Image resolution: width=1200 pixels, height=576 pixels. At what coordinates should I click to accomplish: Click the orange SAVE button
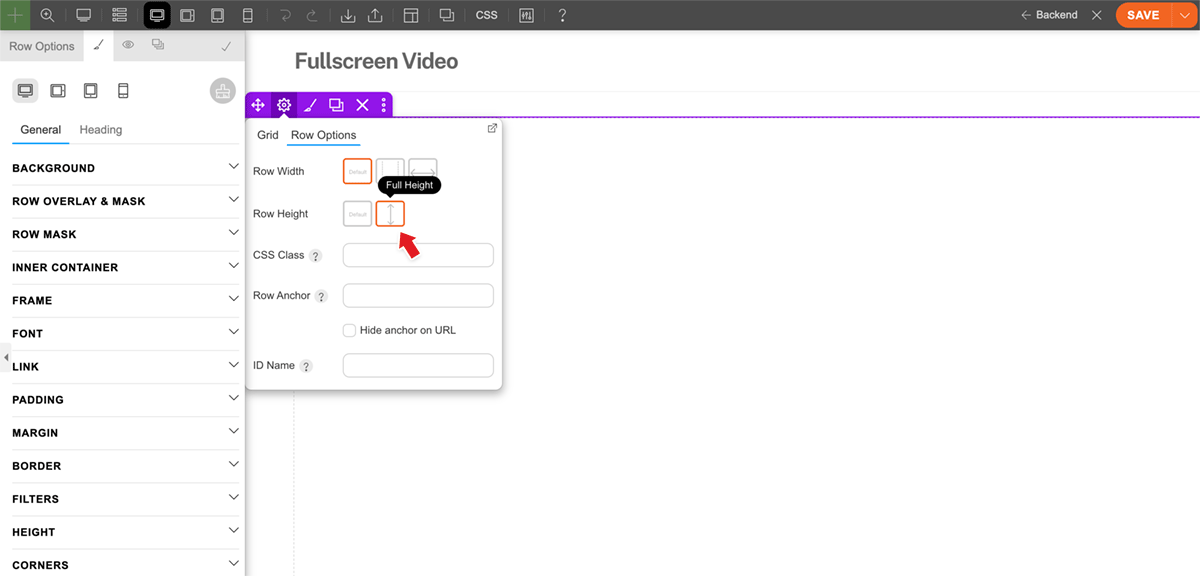1142,15
